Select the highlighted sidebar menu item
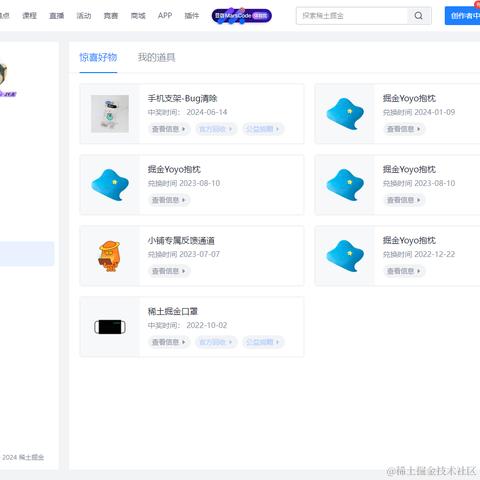Image resolution: width=480 pixels, height=480 pixels. (x=27, y=254)
